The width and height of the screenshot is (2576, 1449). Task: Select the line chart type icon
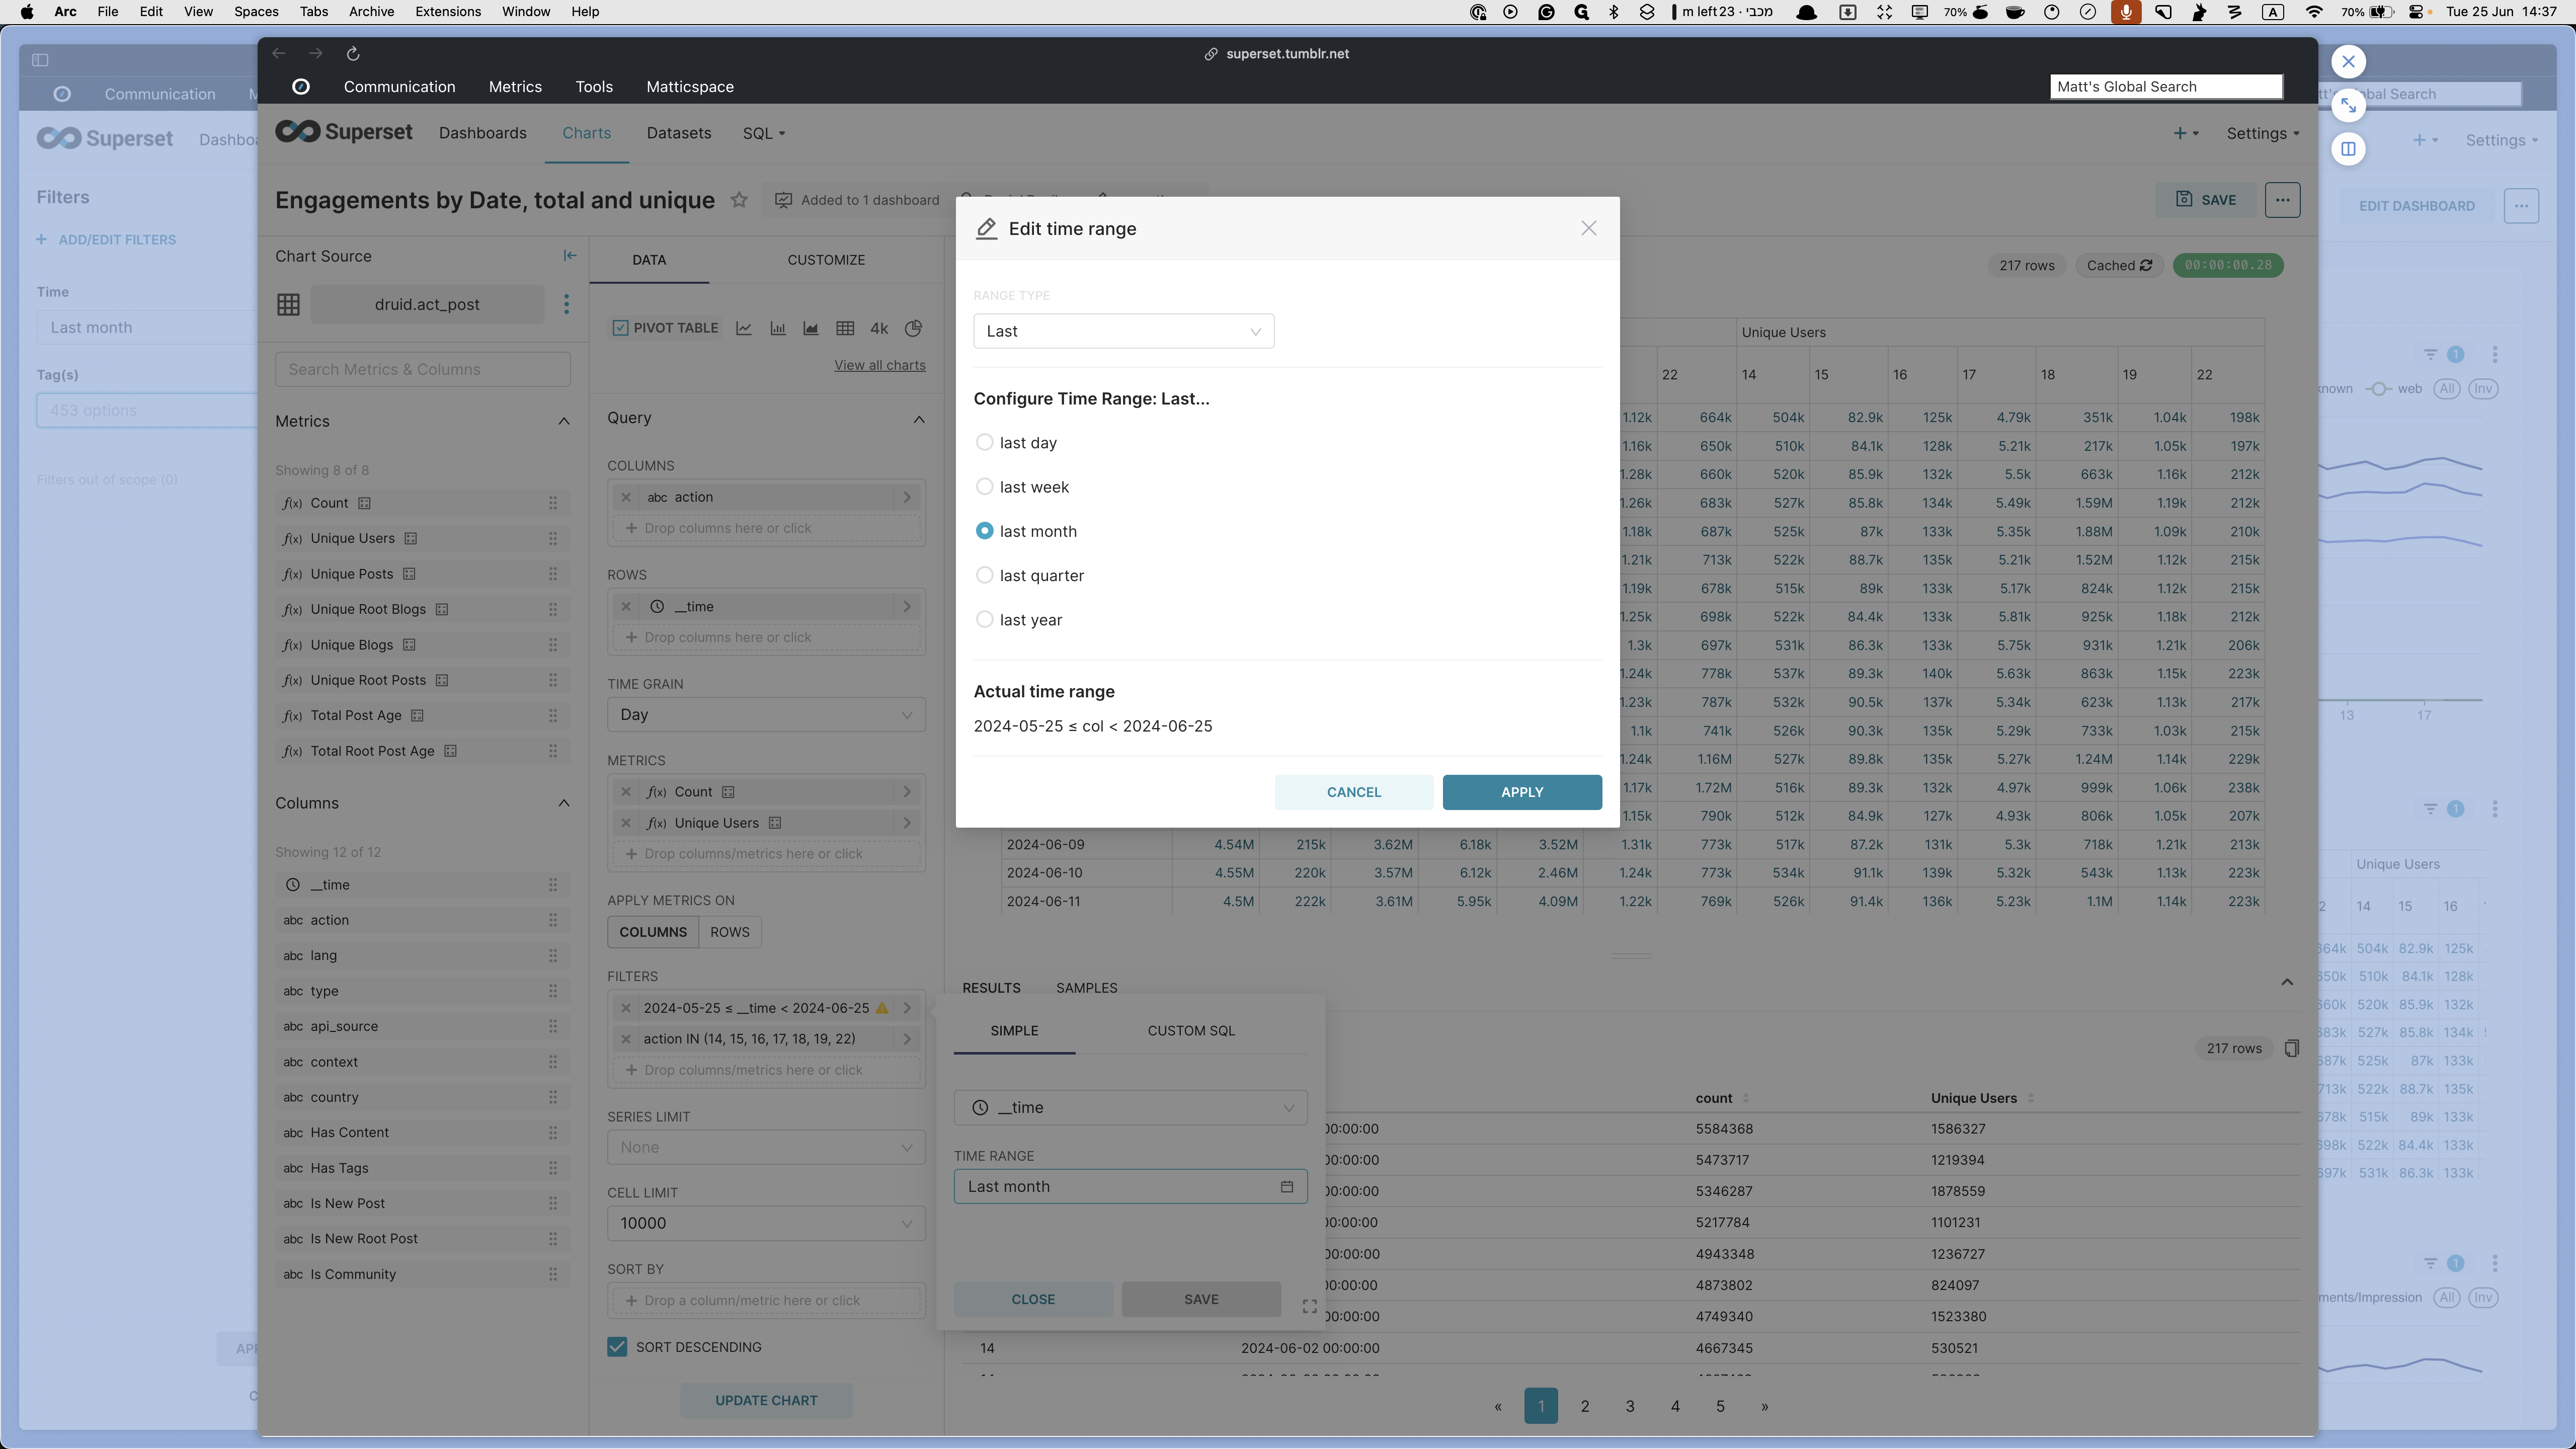(744, 328)
